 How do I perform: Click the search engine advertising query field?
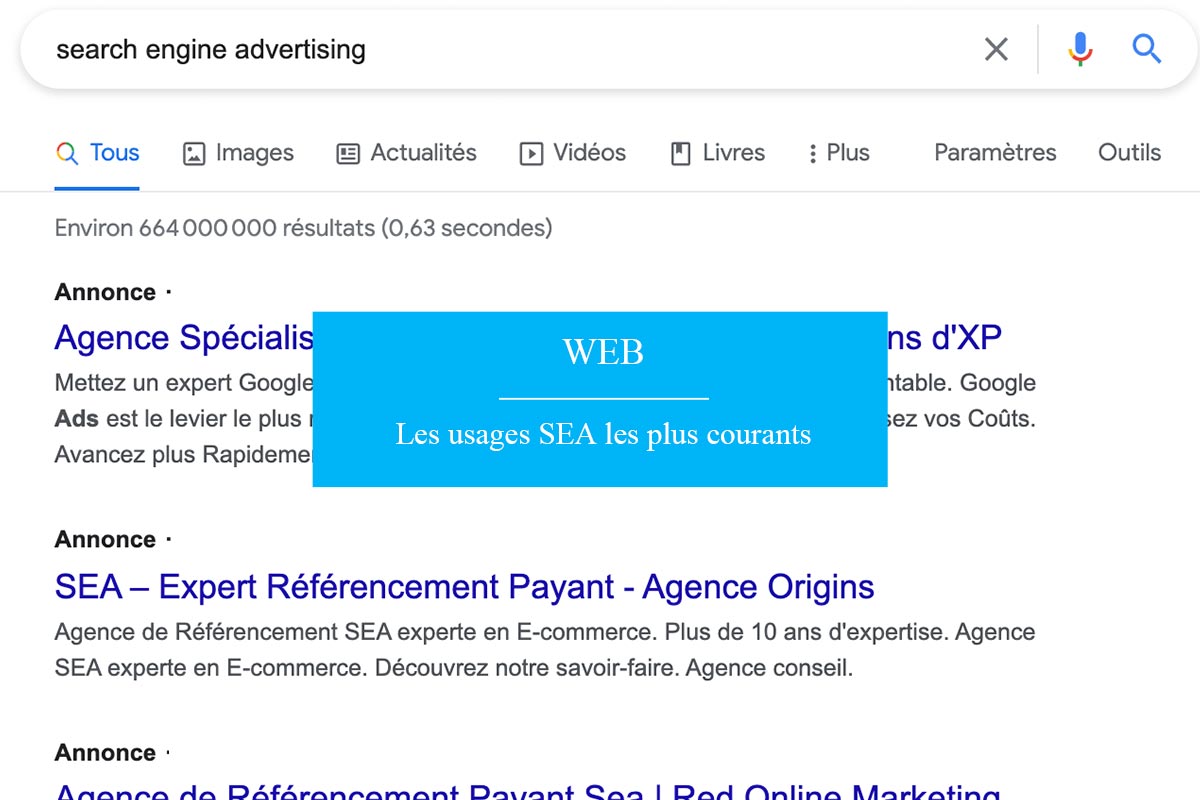(500, 49)
